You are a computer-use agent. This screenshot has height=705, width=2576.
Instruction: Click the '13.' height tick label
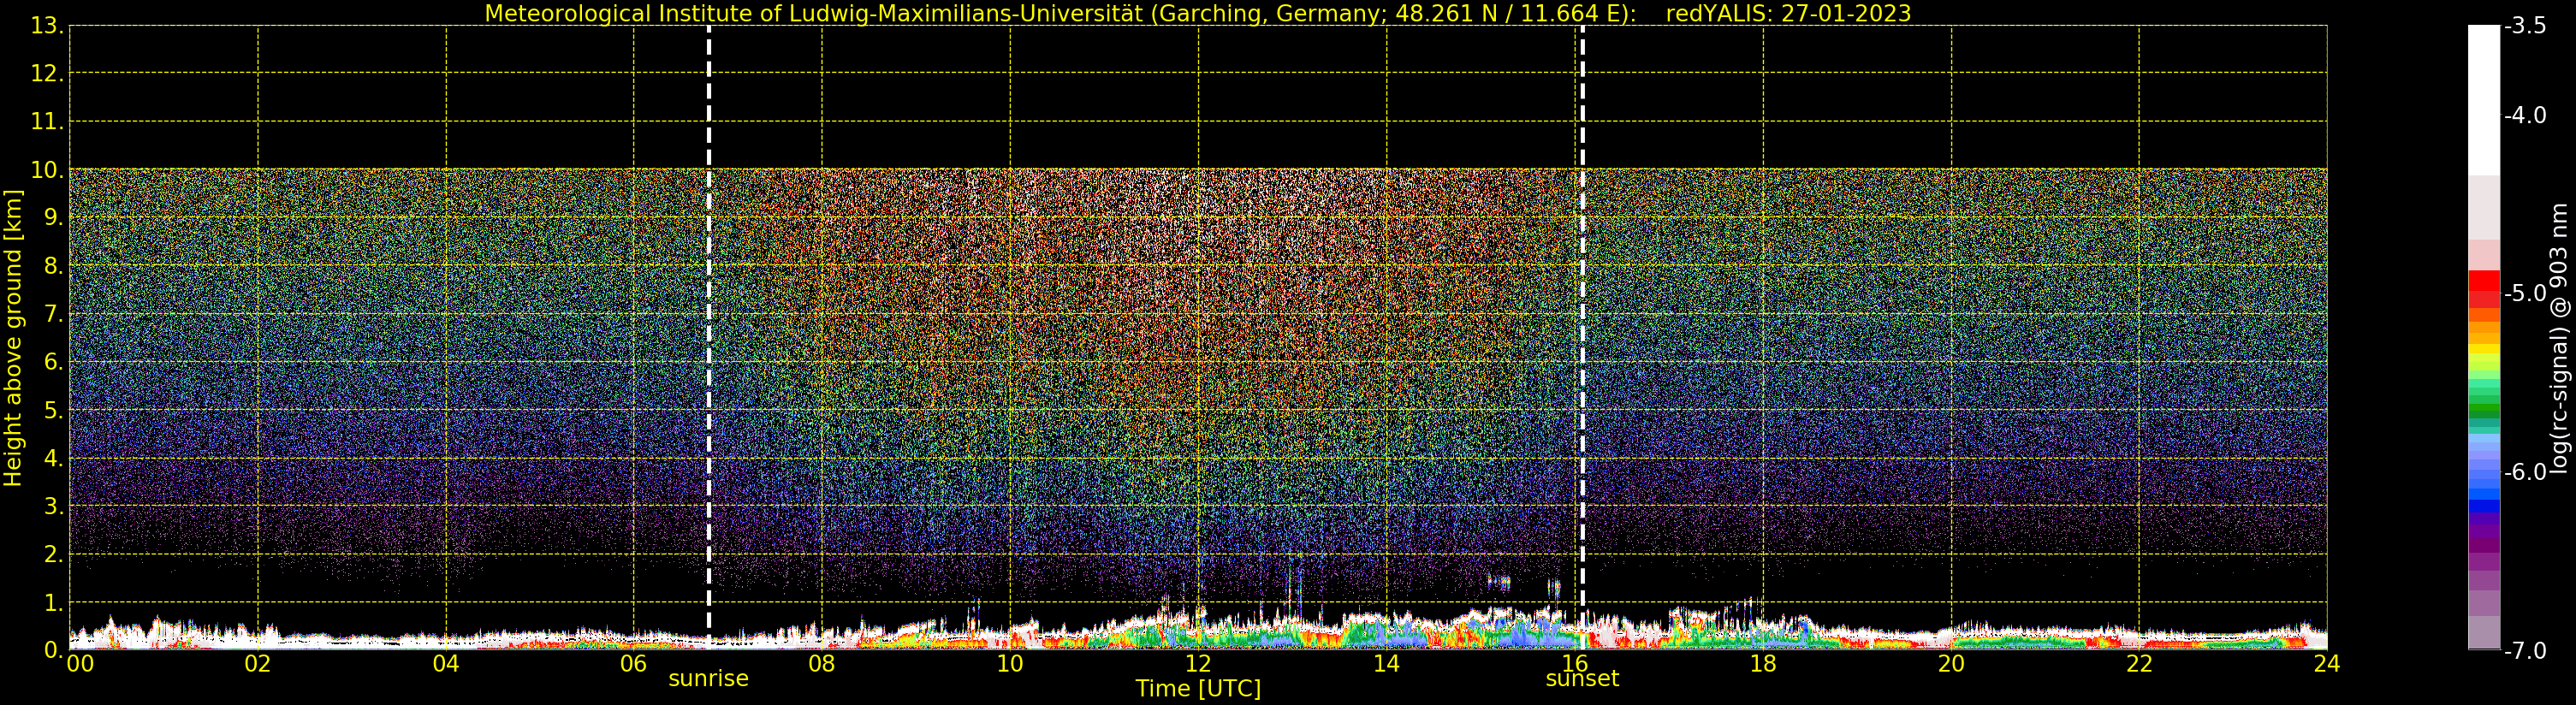47,26
